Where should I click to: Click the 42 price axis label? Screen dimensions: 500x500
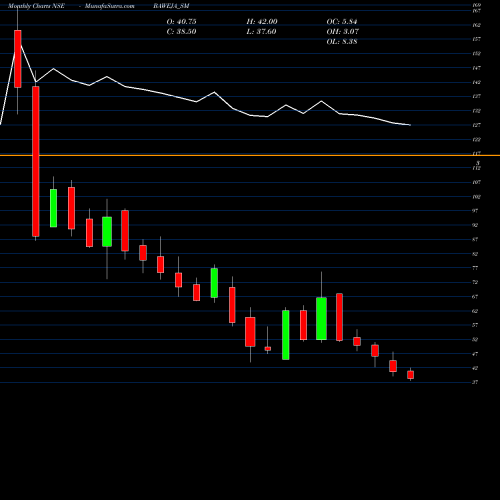click(475, 368)
